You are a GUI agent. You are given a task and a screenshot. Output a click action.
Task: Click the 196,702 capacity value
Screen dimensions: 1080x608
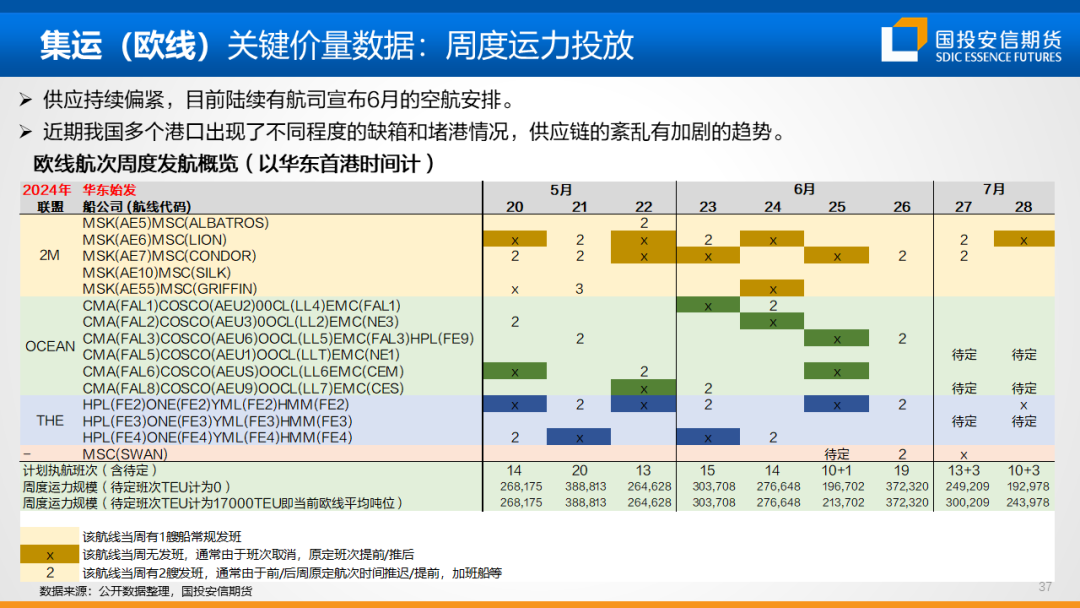[843, 487]
